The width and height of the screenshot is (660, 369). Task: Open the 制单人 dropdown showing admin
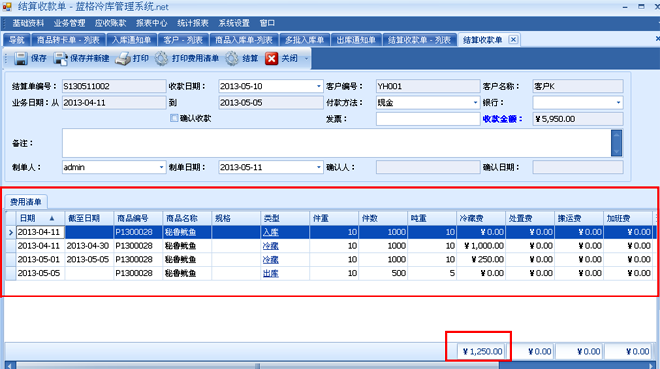[x=161, y=167]
